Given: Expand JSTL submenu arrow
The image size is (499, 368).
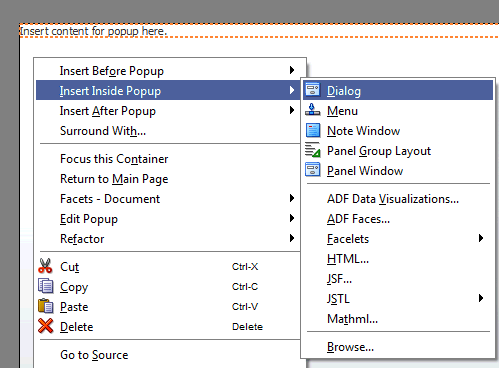Looking at the screenshot, I should (x=481, y=298).
